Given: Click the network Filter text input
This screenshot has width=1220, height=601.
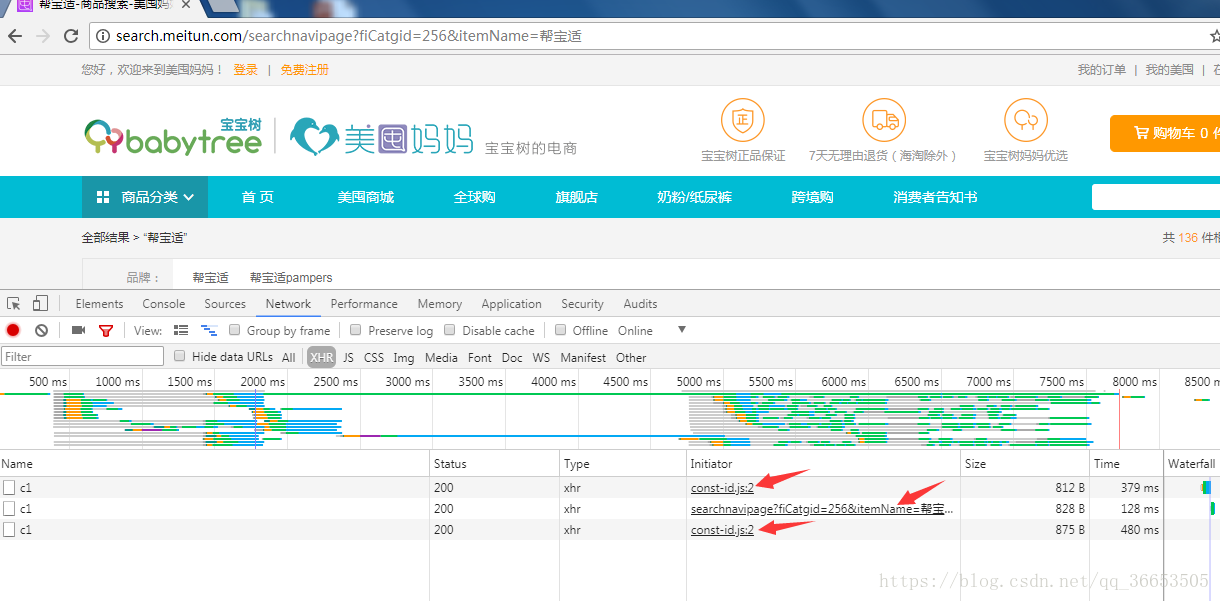Looking at the screenshot, I should click(82, 356).
